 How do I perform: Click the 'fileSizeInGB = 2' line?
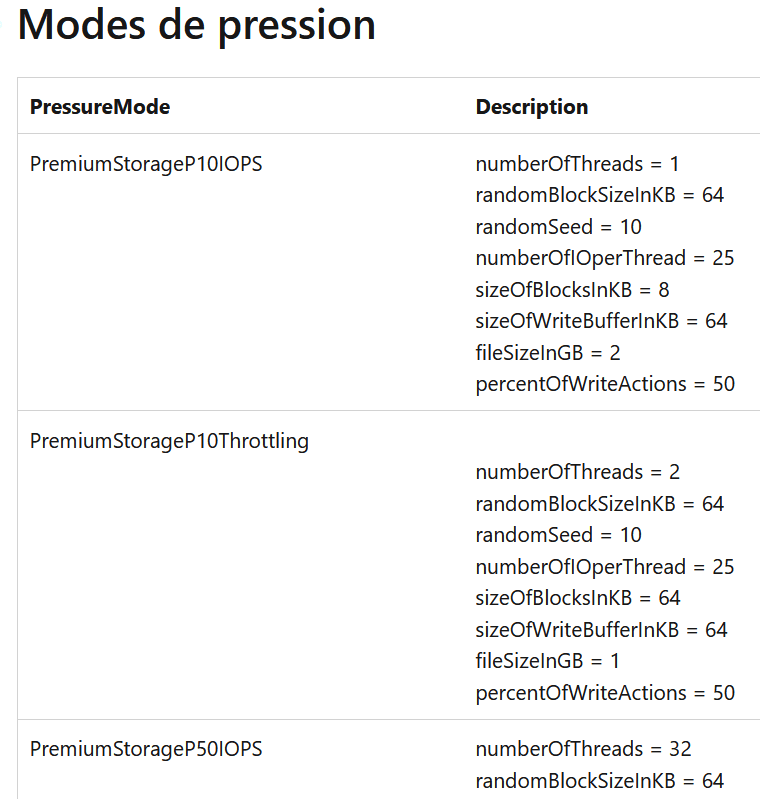[x=548, y=353]
